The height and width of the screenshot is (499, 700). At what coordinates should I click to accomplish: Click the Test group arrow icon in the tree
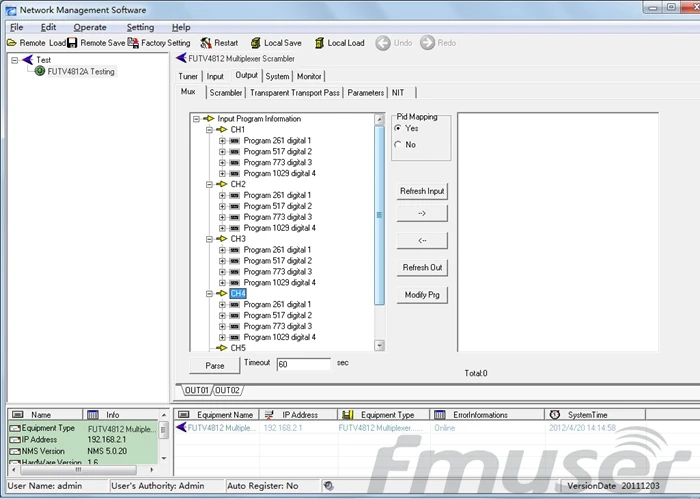(28, 59)
